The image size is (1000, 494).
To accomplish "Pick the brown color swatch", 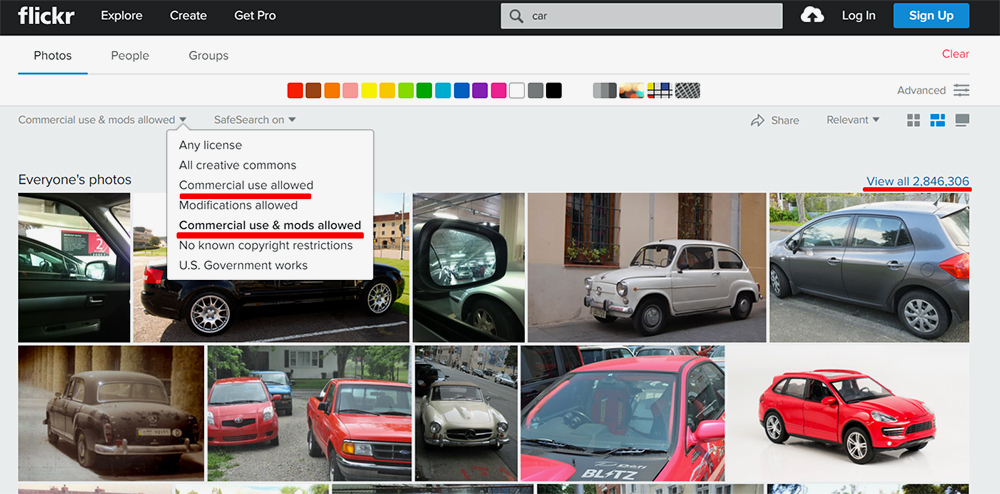I will (x=313, y=91).
